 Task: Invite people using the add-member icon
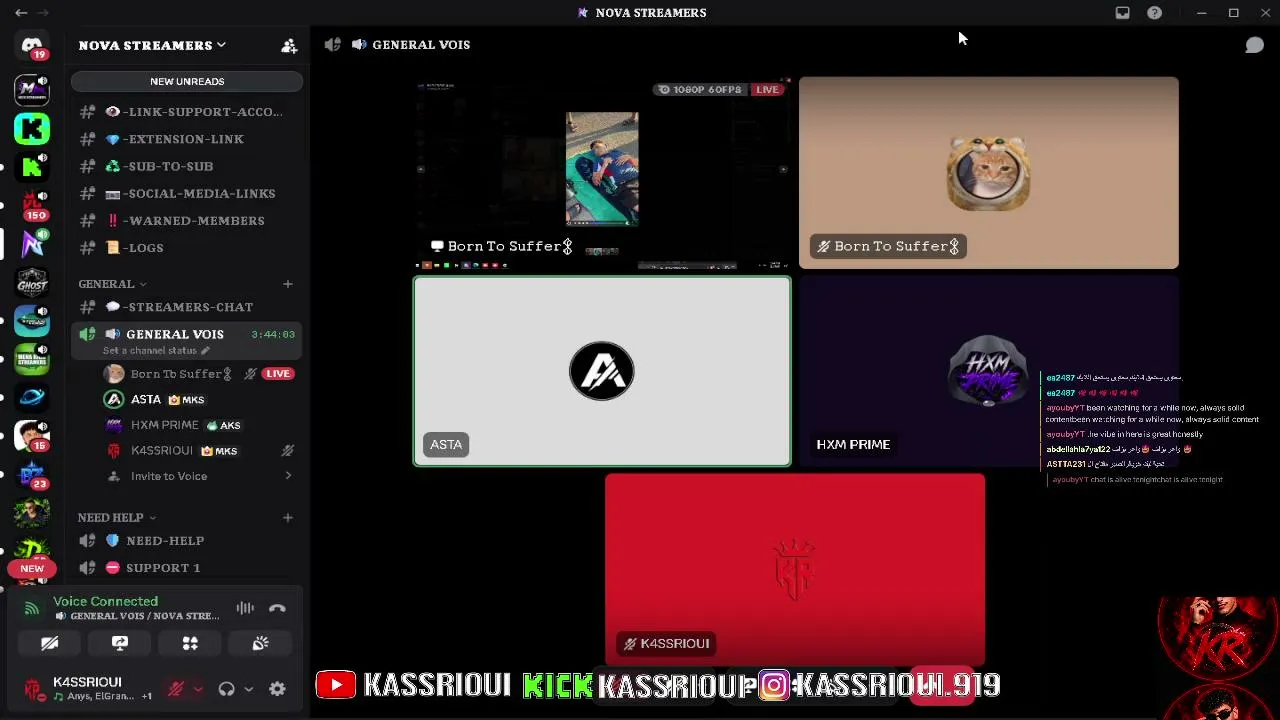click(x=289, y=45)
